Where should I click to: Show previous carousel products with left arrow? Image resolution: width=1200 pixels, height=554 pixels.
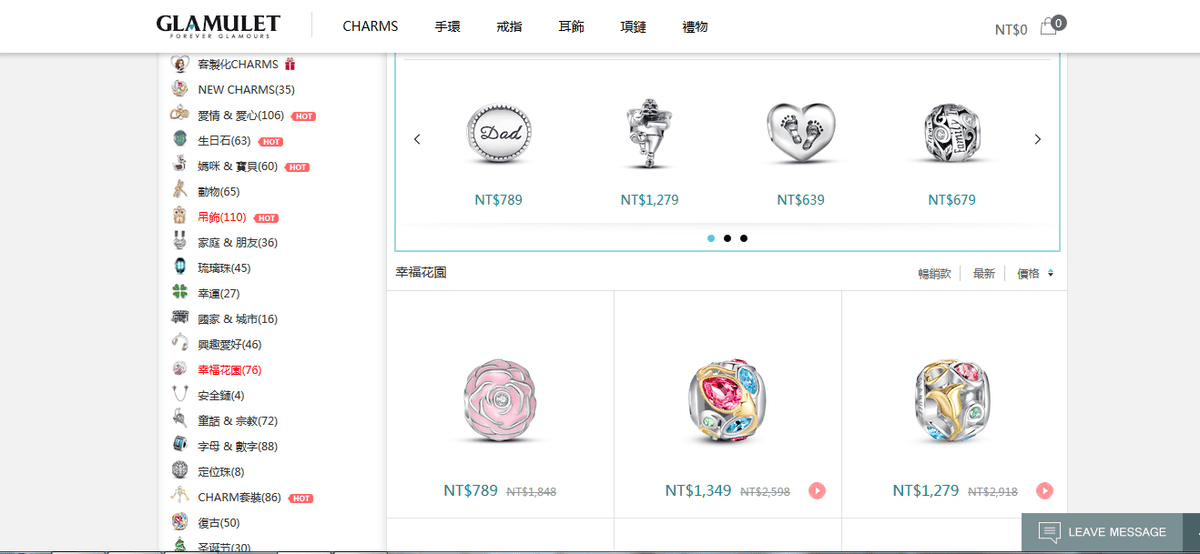417,139
